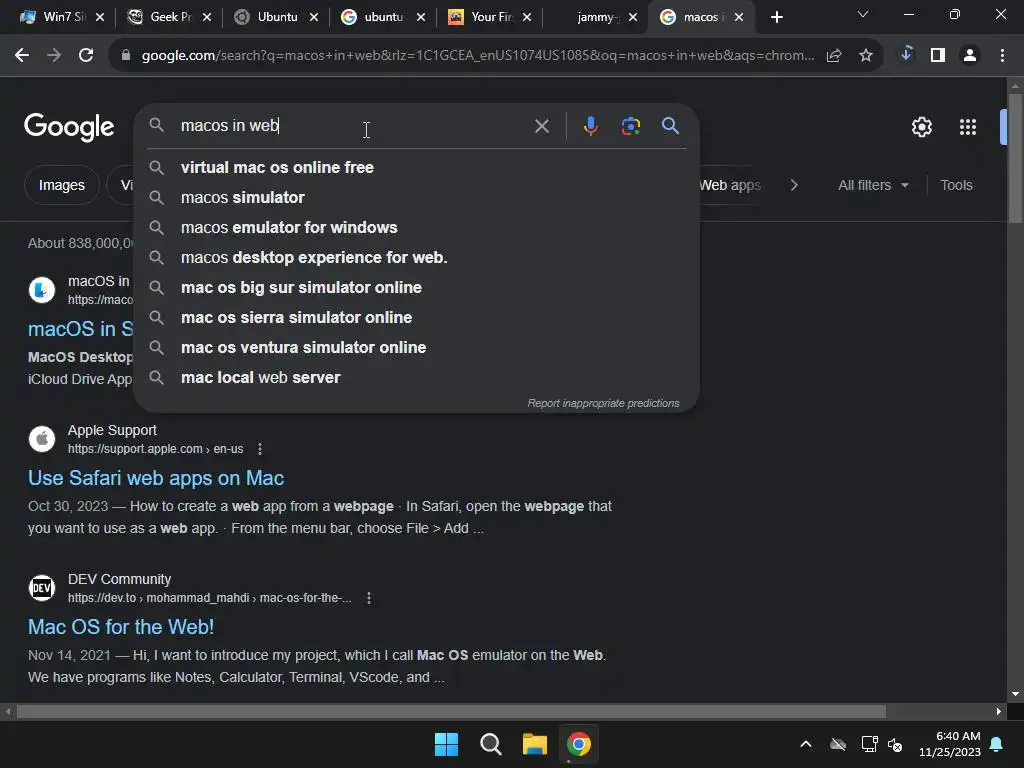The width and height of the screenshot is (1024, 768).
Task: Open muted volume tray icon
Action: [895, 744]
